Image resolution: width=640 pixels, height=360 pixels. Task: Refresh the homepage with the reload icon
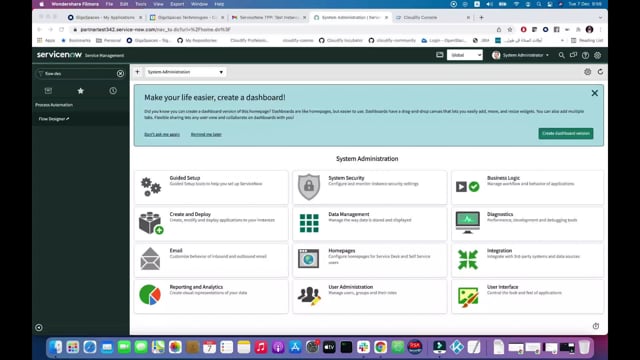click(x=600, y=72)
